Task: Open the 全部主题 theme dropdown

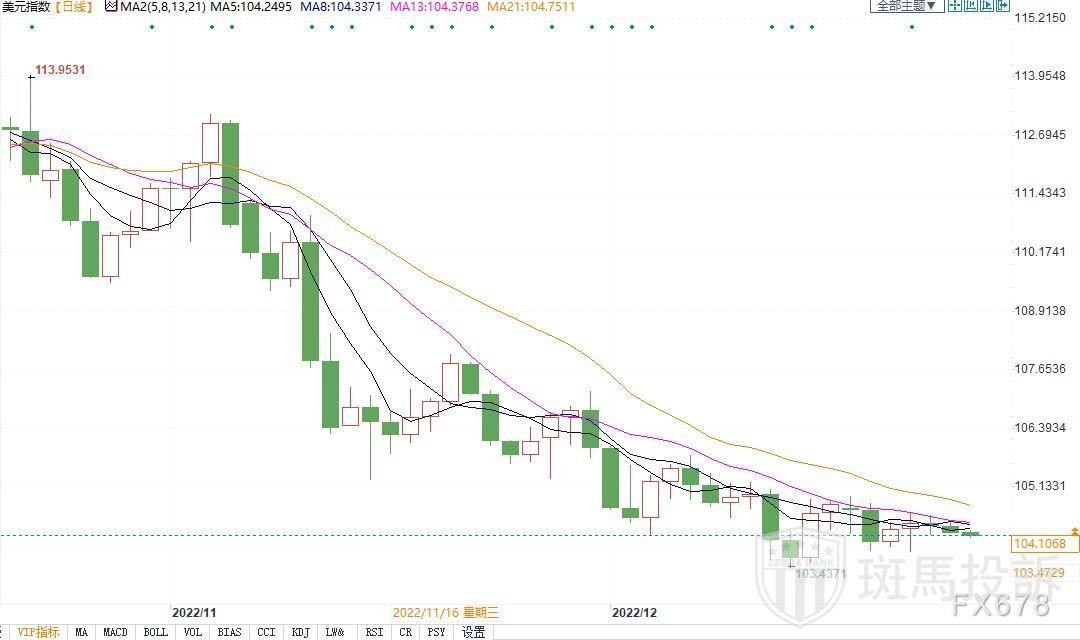Action: point(907,5)
